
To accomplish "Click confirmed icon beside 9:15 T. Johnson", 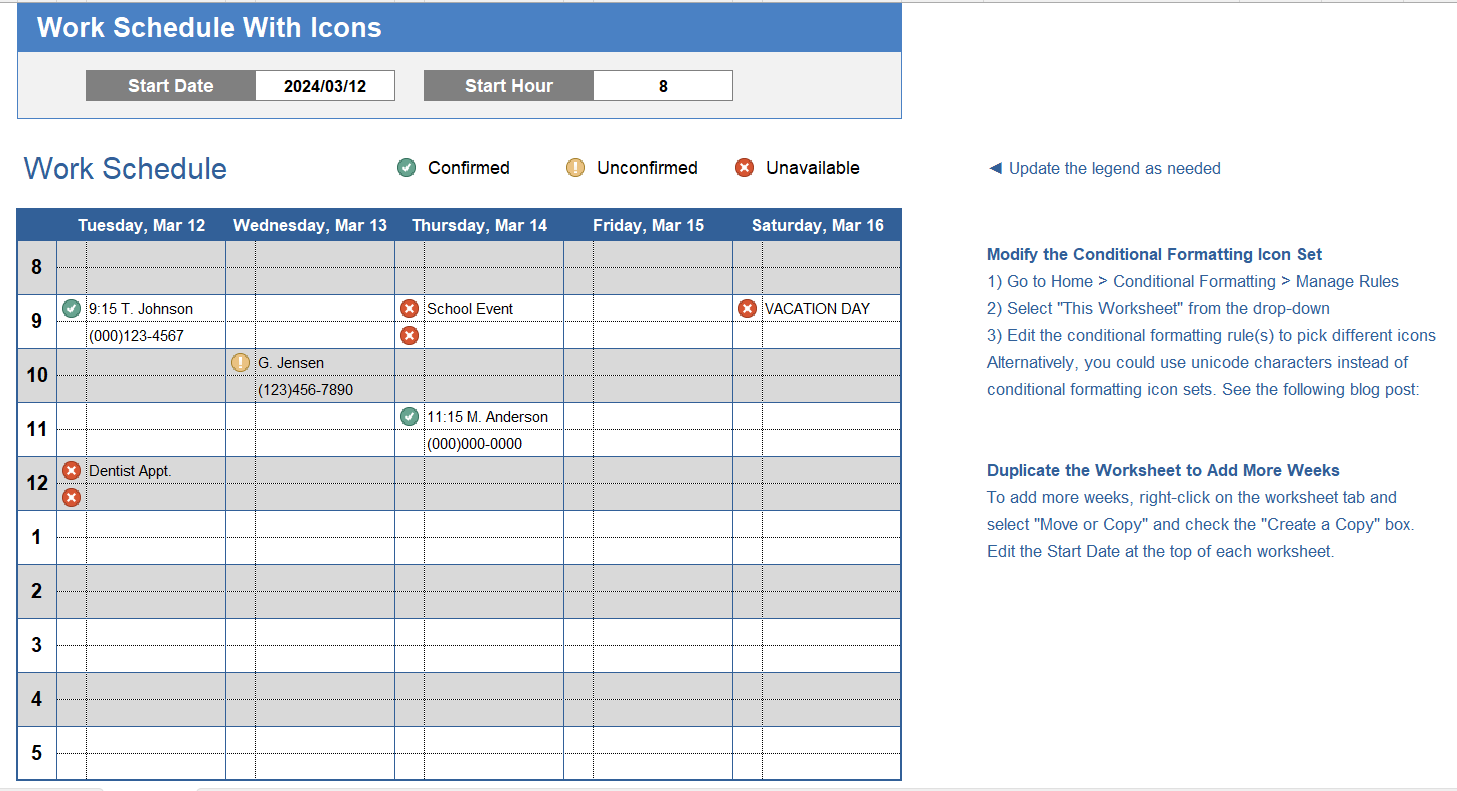I will [71, 309].
